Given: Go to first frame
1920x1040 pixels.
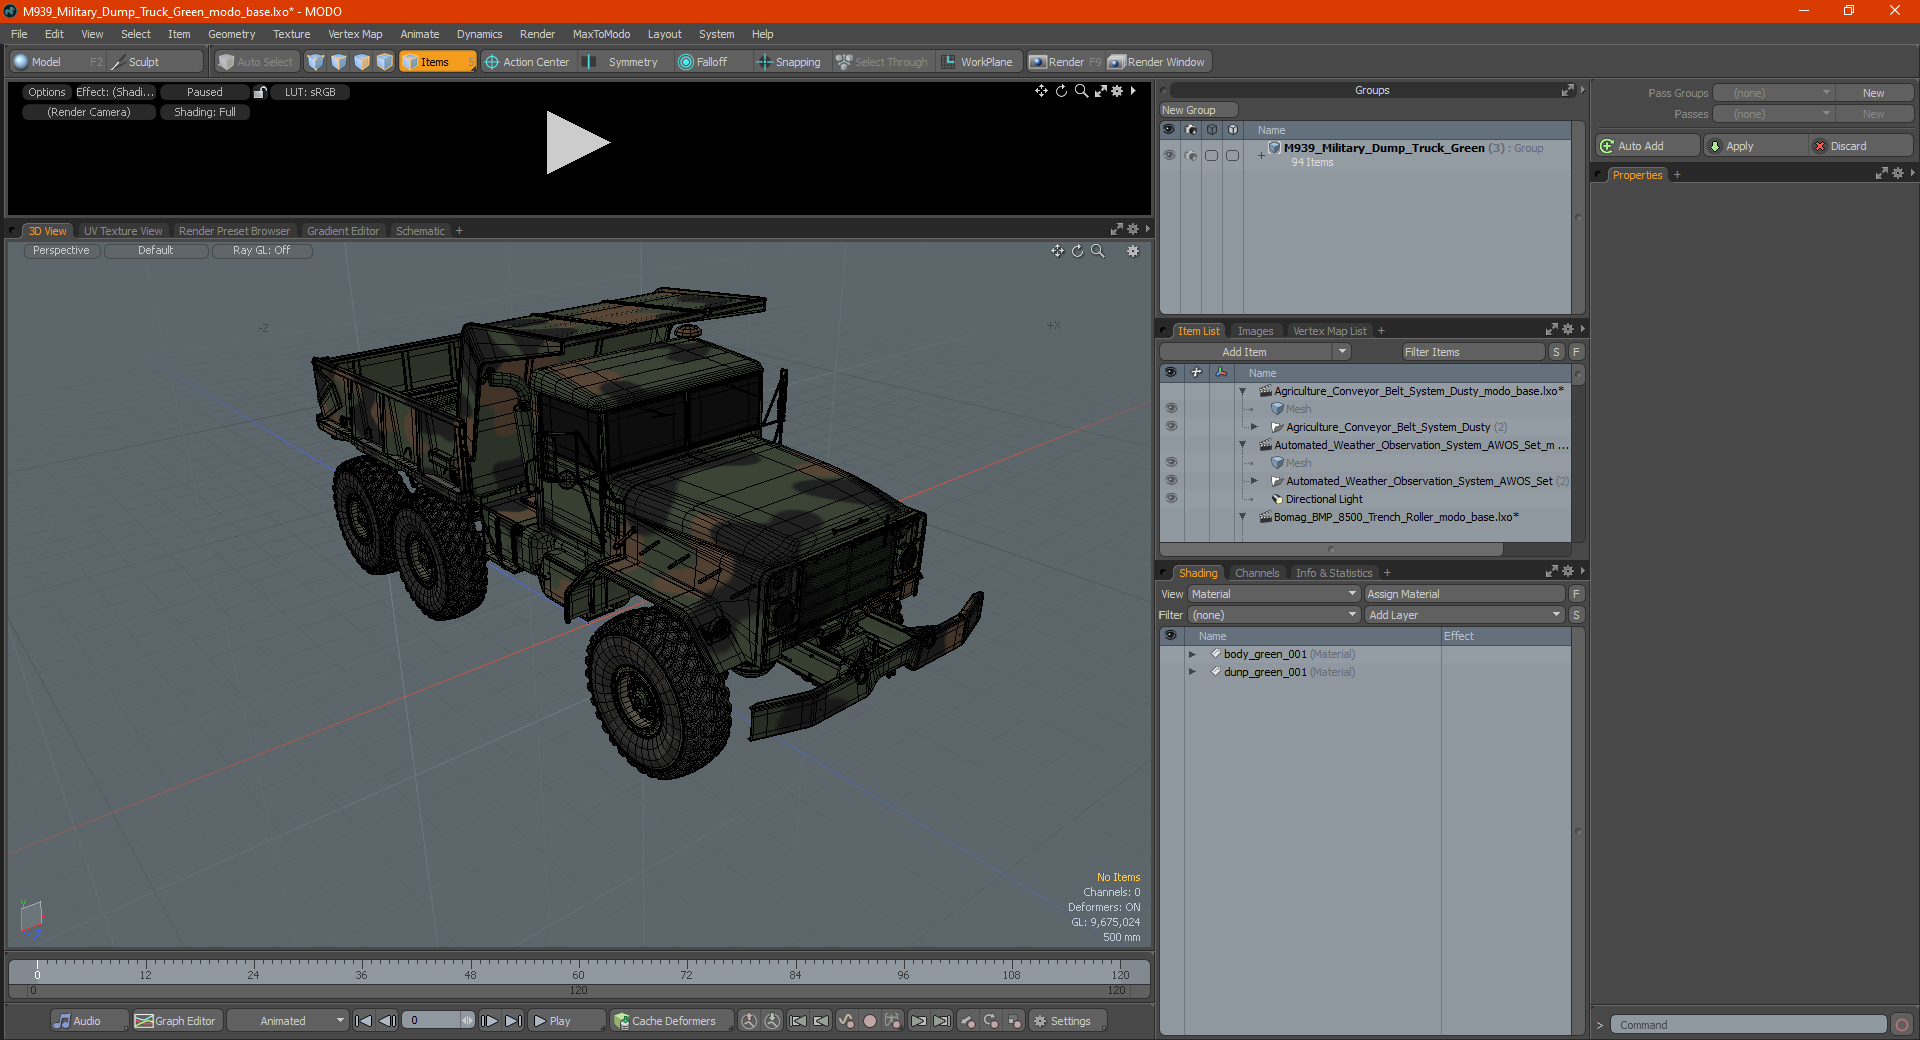Looking at the screenshot, I should point(363,1021).
